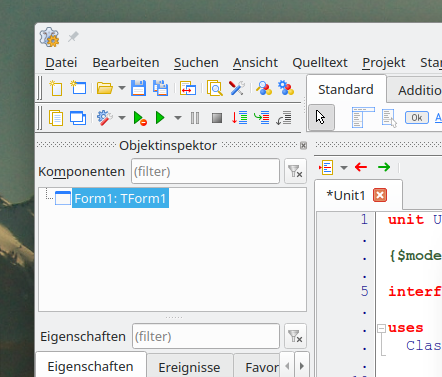Step out with the return arrow icon
This screenshot has width=442, height=377.
(x=284, y=118)
